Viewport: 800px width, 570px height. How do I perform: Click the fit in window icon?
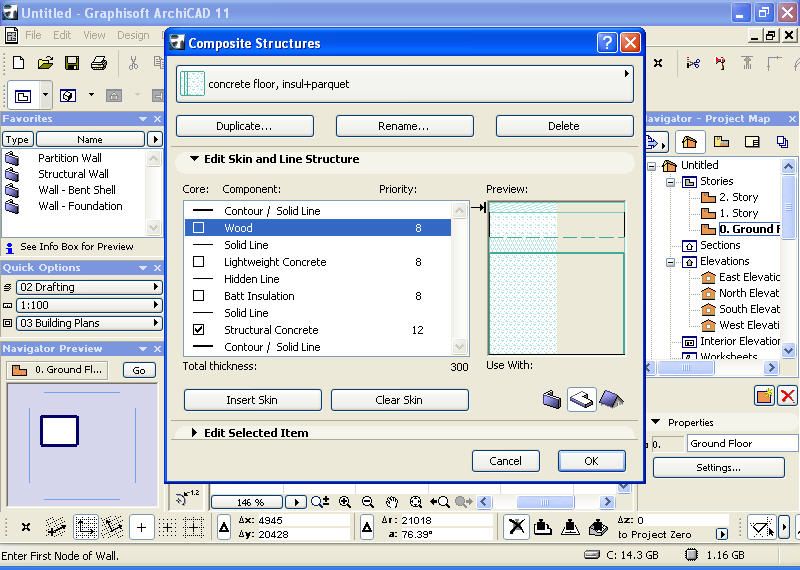point(415,502)
